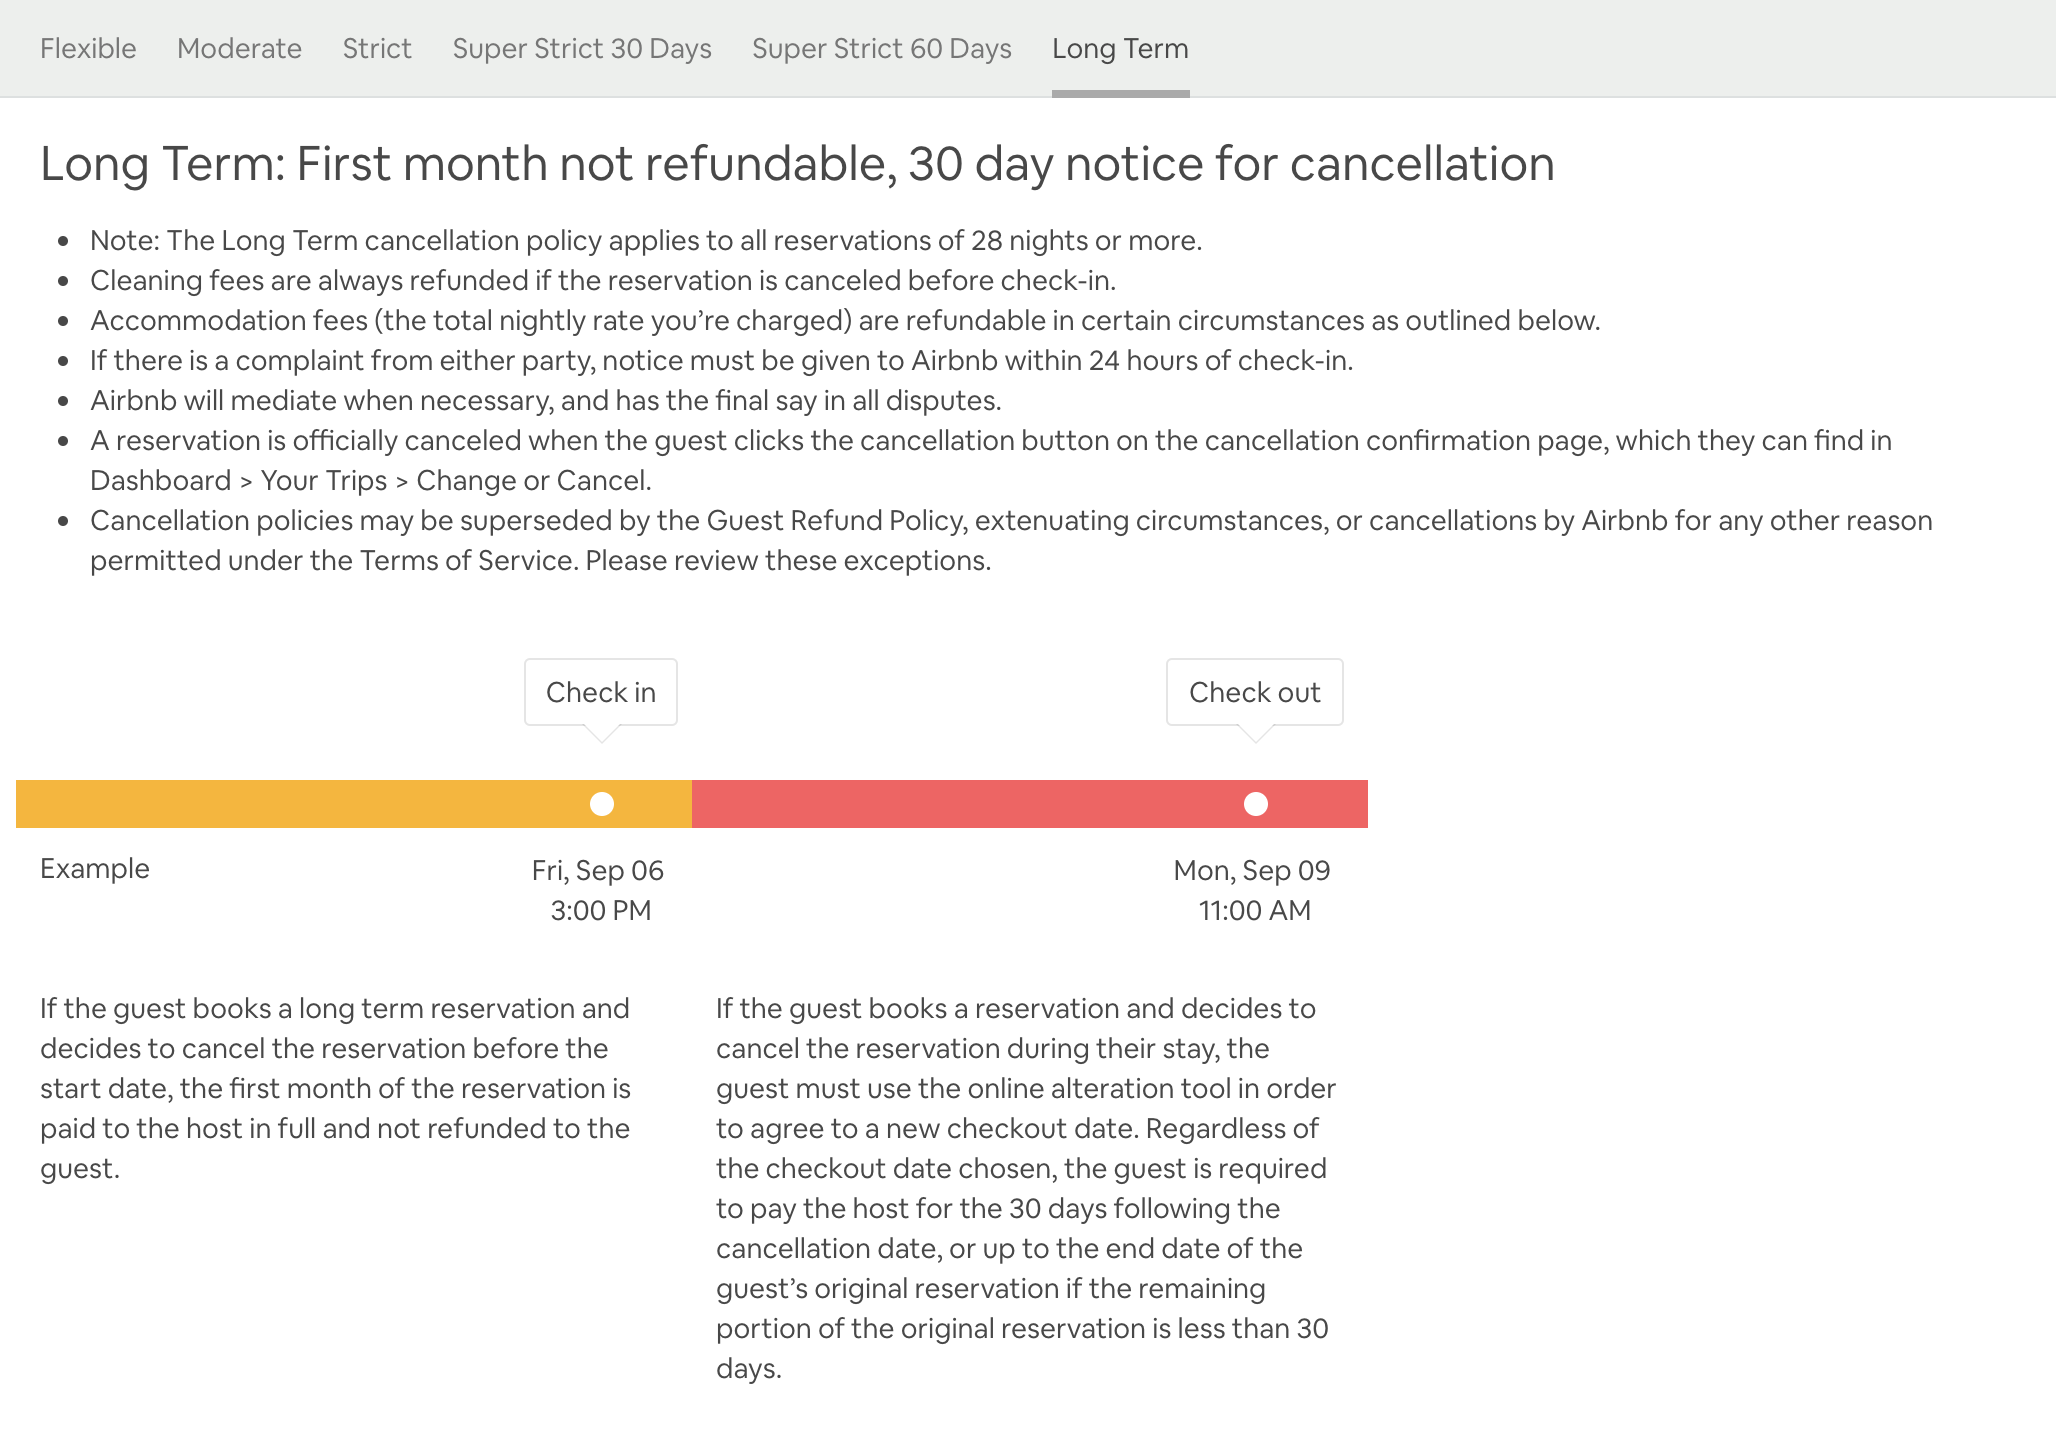This screenshot has width=2056, height=1436.
Task: Open the Super Strict 30 Days policy
Action: point(583,47)
